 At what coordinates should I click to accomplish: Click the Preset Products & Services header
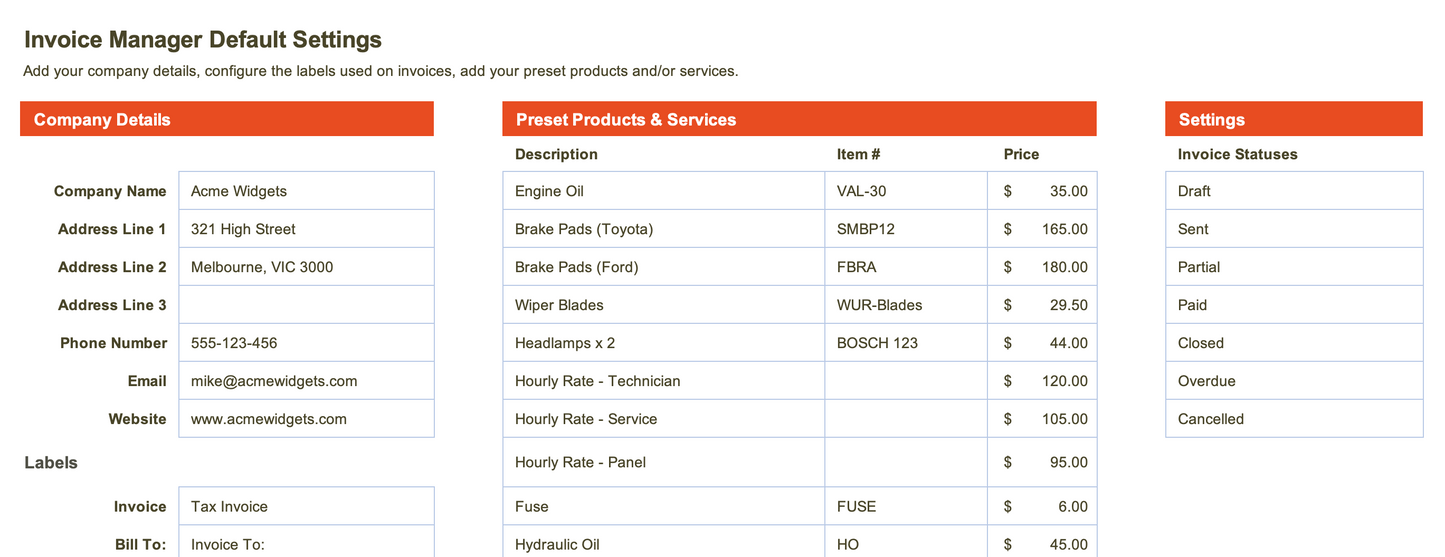(799, 119)
